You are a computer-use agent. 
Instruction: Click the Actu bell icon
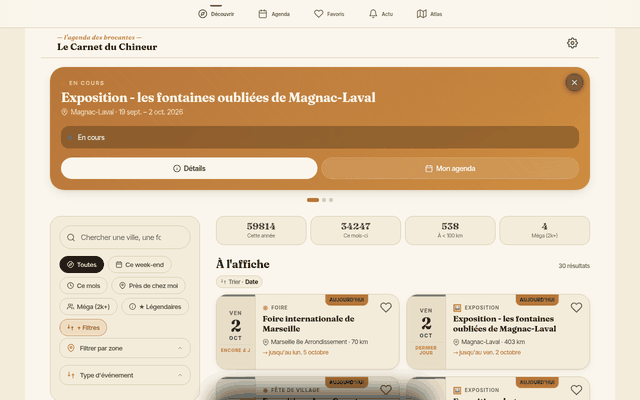[373, 14]
